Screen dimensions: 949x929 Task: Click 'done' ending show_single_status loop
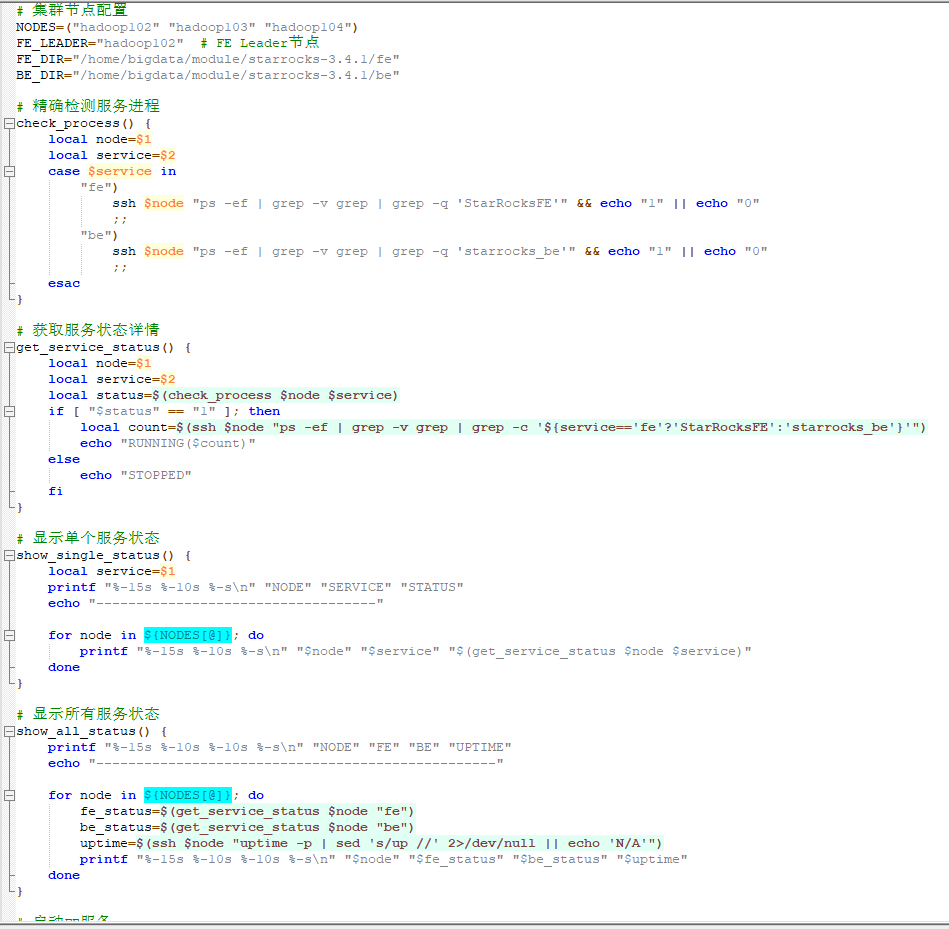pos(64,668)
